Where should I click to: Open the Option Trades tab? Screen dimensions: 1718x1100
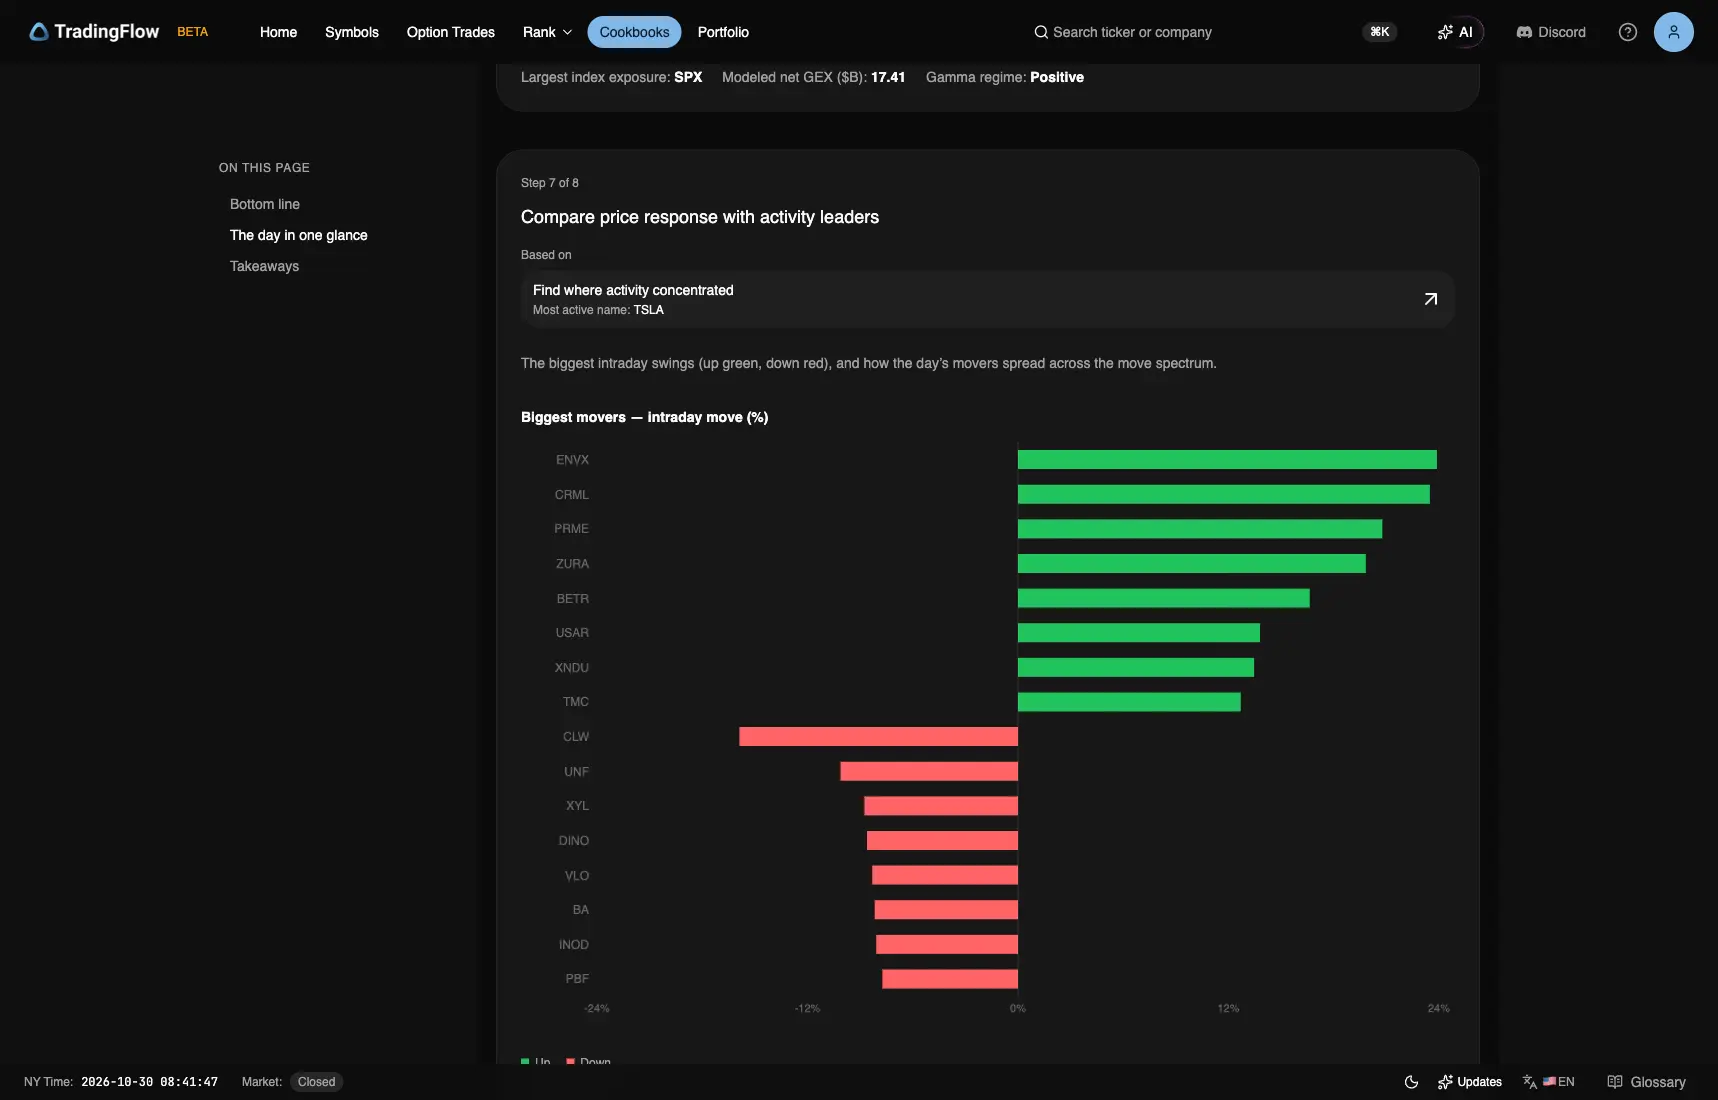point(451,32)
